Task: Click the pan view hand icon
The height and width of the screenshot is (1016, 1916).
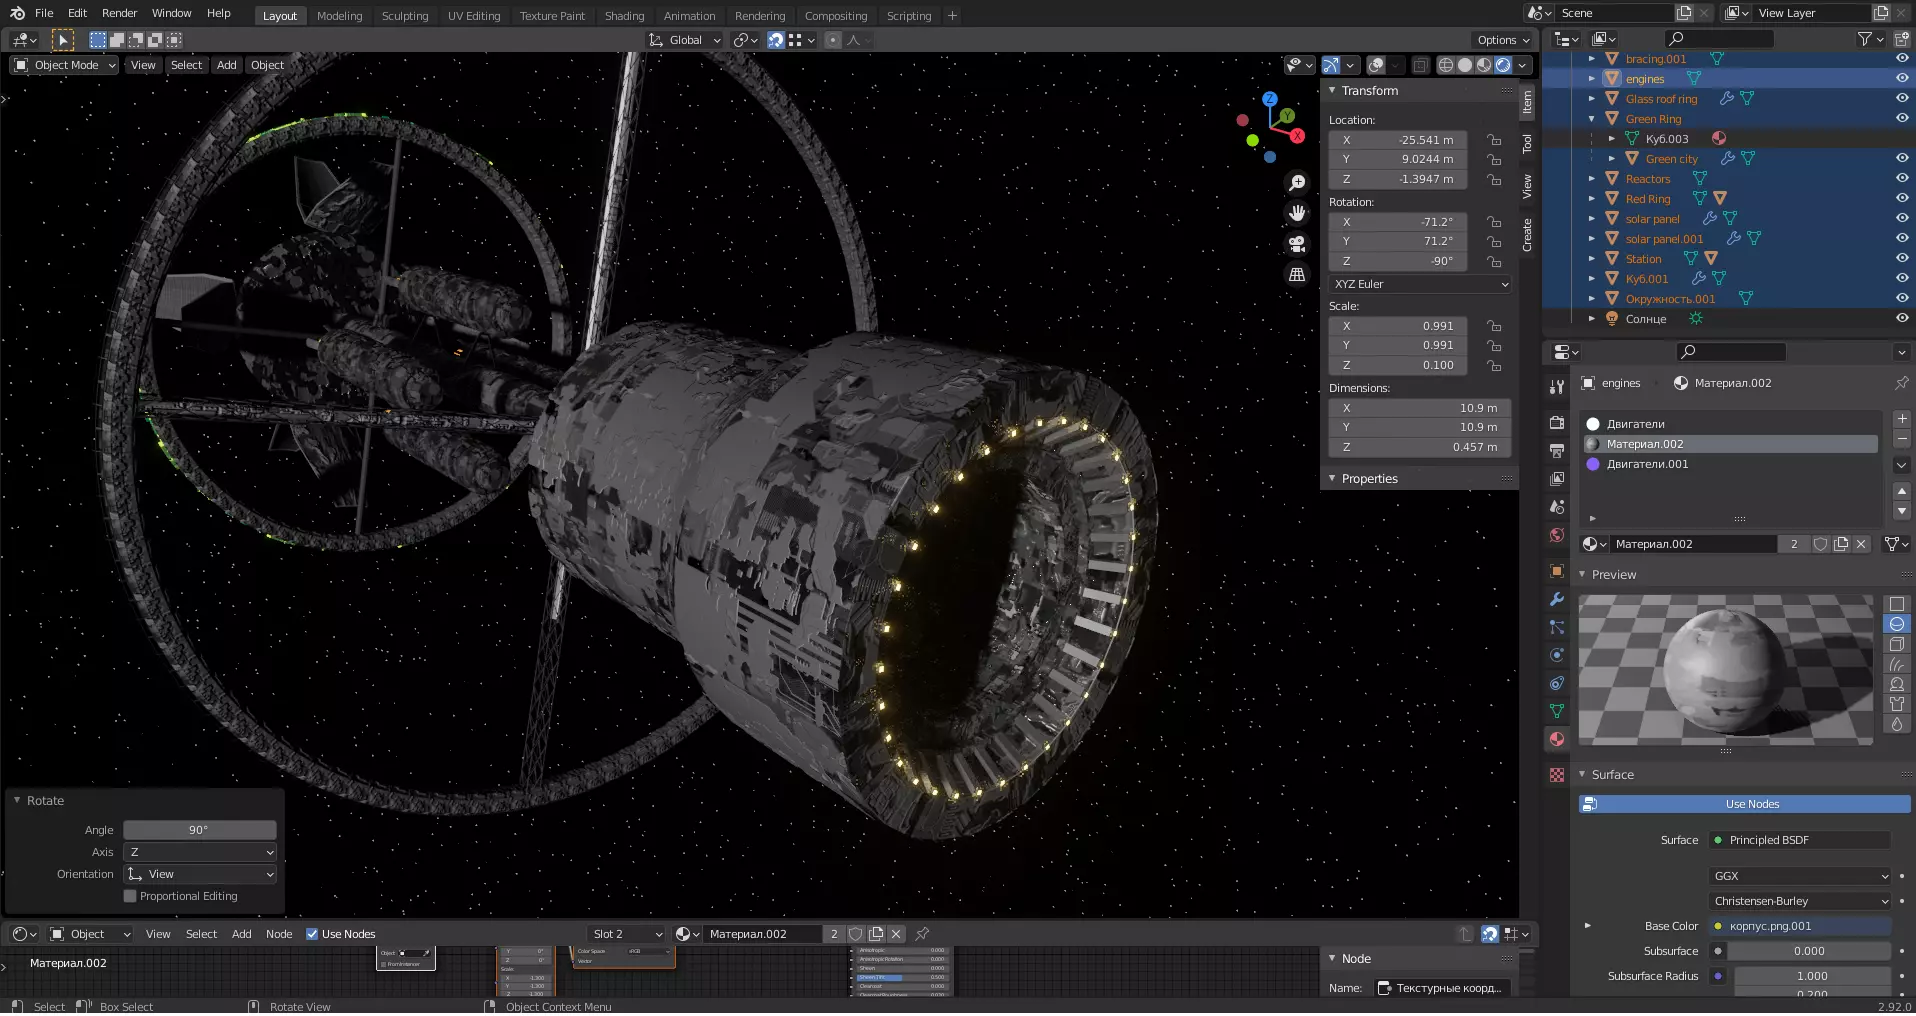Action: (1297, 213)
